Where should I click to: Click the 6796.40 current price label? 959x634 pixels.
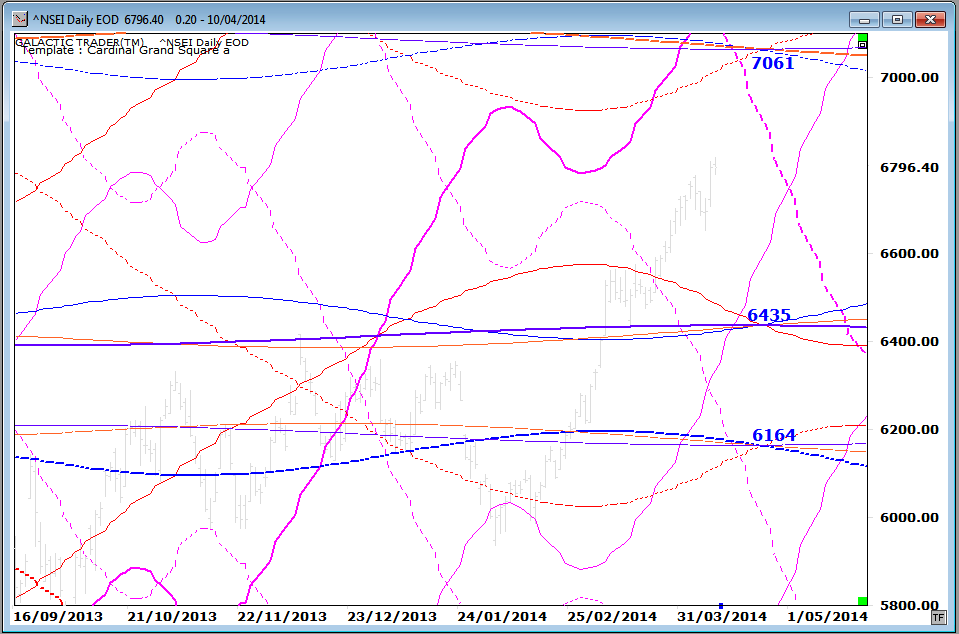pyautogui.click(x=909, y=168)
